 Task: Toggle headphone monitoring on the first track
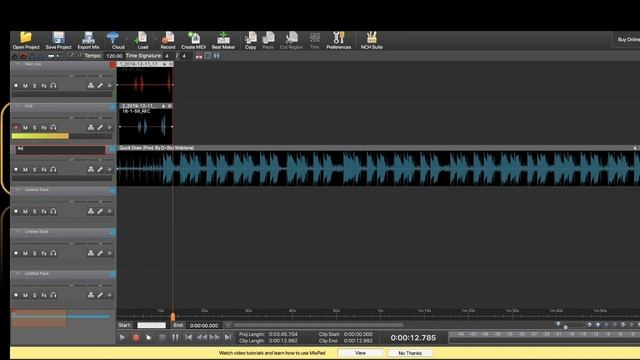tap(53, 86)
